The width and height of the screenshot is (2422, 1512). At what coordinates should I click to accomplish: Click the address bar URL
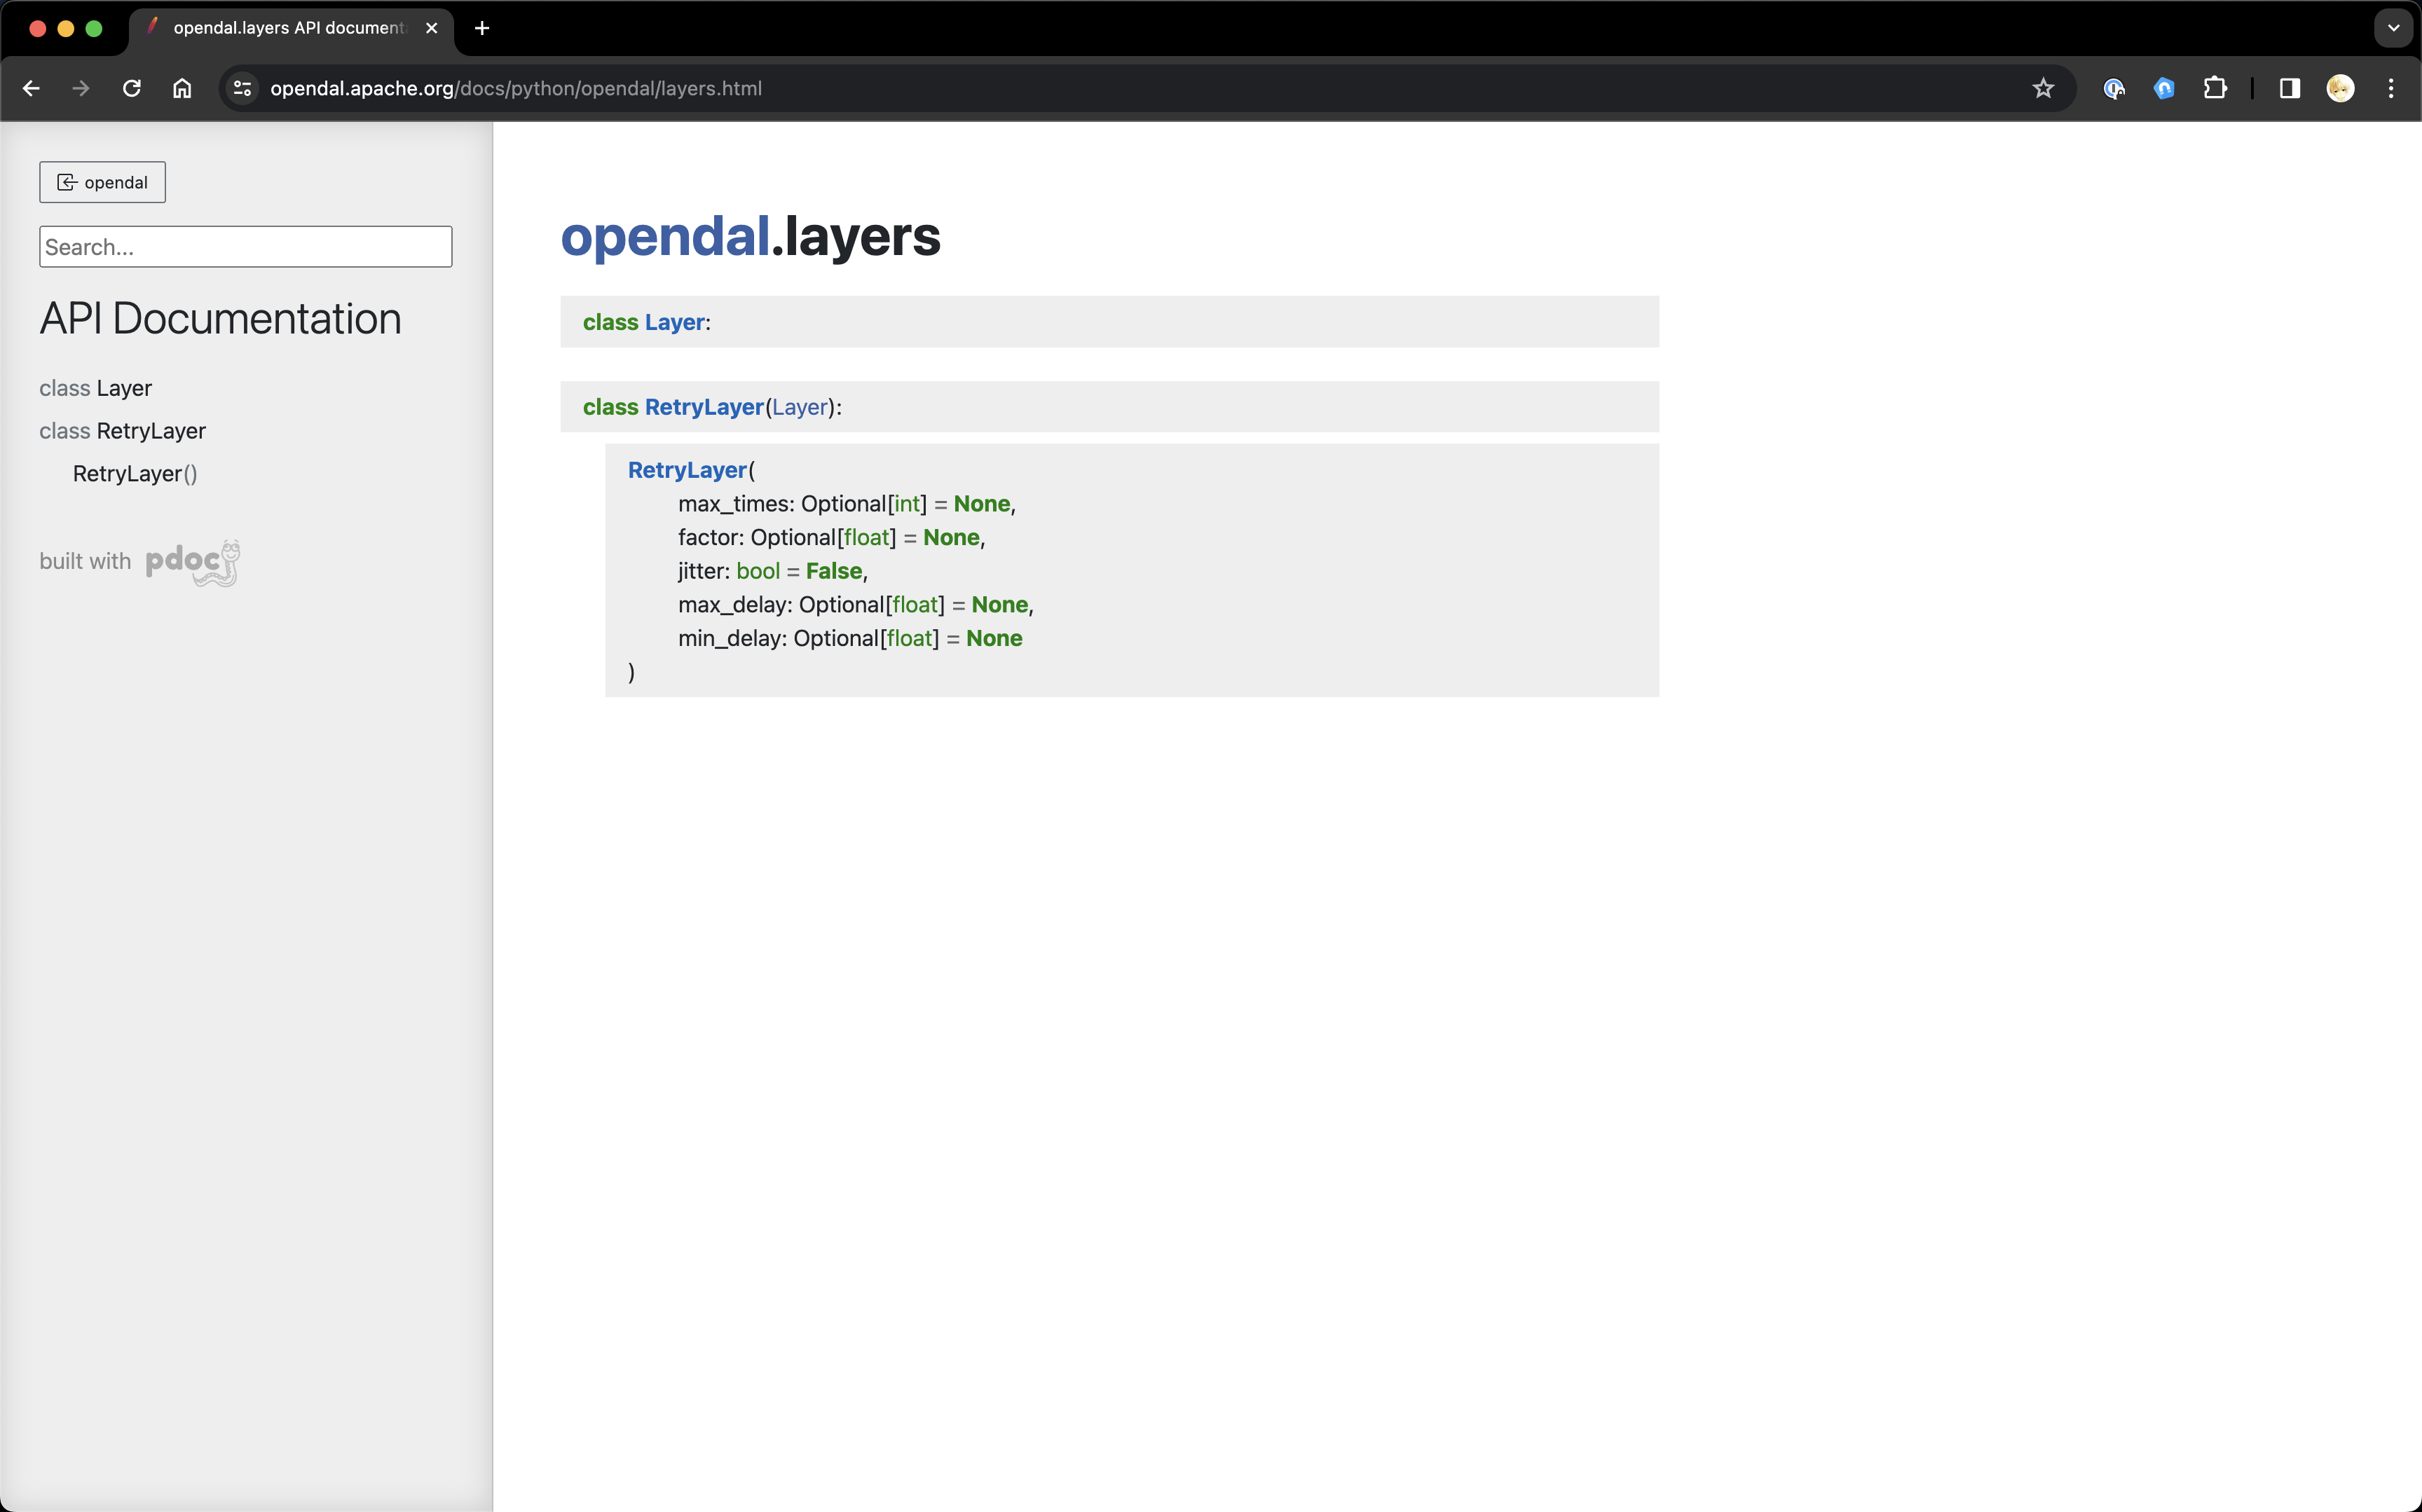[516, 88]
